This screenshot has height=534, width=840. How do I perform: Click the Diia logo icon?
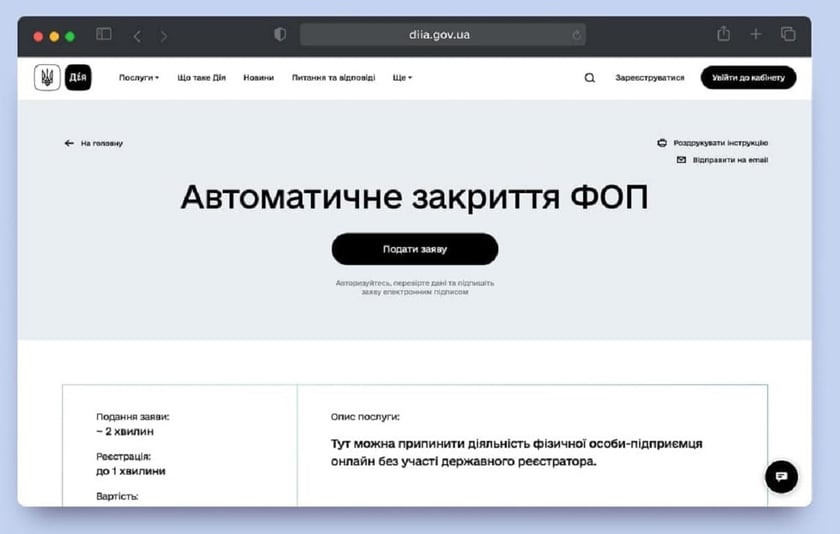(x=78, y=78)
